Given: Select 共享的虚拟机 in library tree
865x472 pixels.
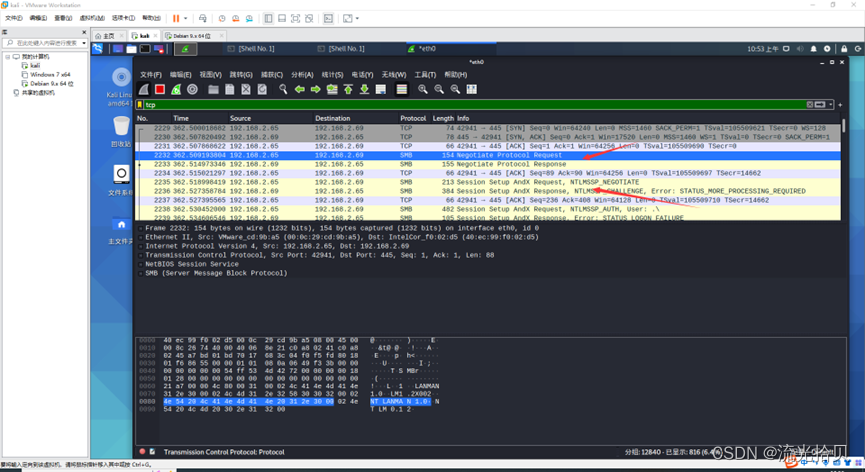Looking at the screenshot, I should [38, 93].
